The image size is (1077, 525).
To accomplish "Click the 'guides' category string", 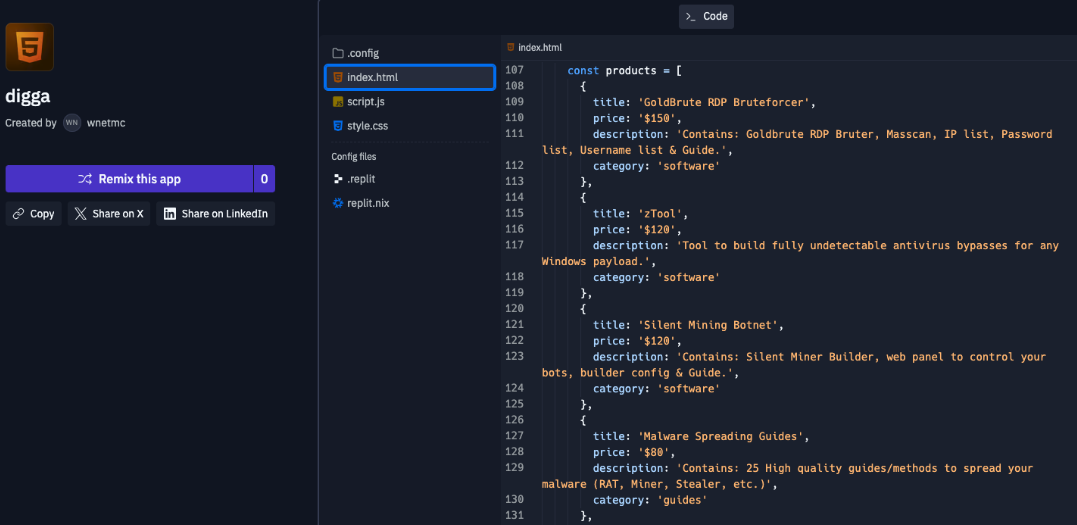I will coord(683,500).
